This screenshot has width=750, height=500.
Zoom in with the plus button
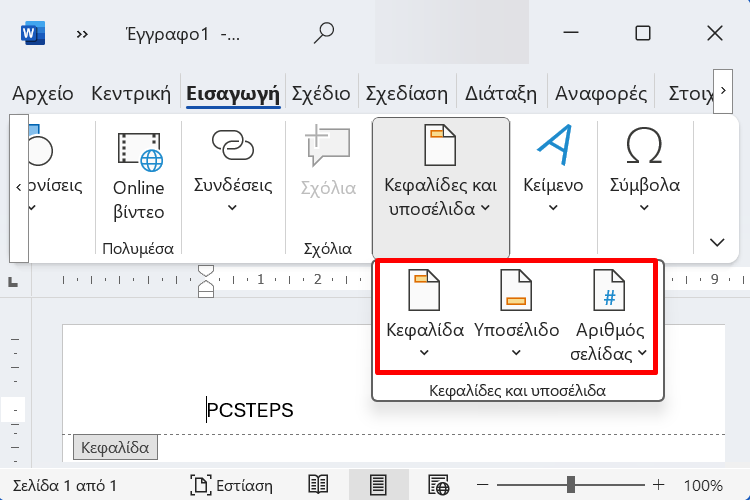point(659,485)
